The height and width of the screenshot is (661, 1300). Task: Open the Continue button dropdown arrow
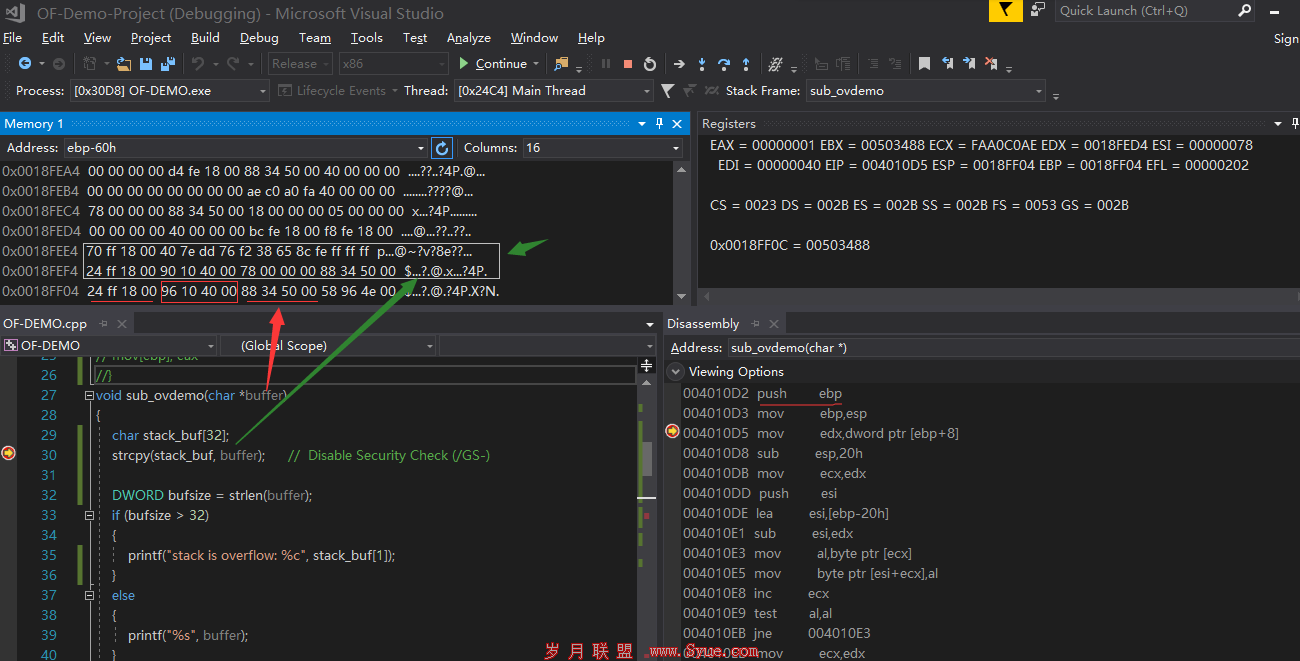tap(536, 64)
